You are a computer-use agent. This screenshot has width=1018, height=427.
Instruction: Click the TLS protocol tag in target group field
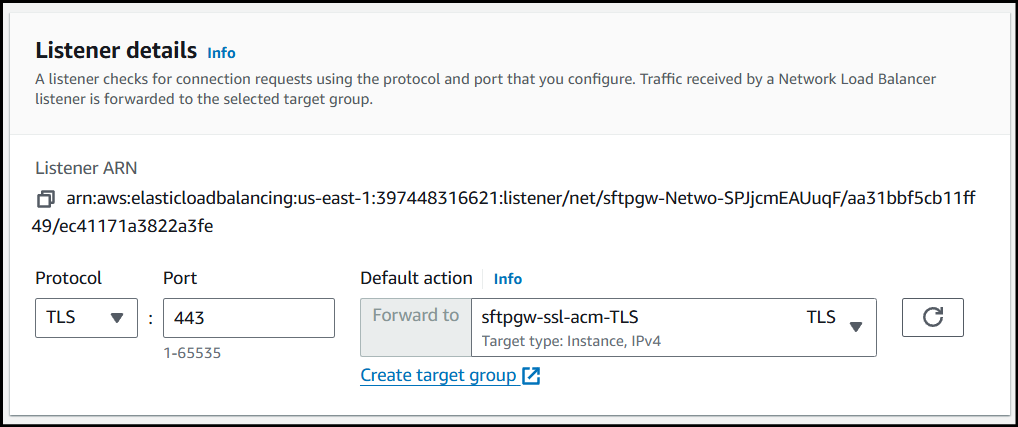[821, 318]
